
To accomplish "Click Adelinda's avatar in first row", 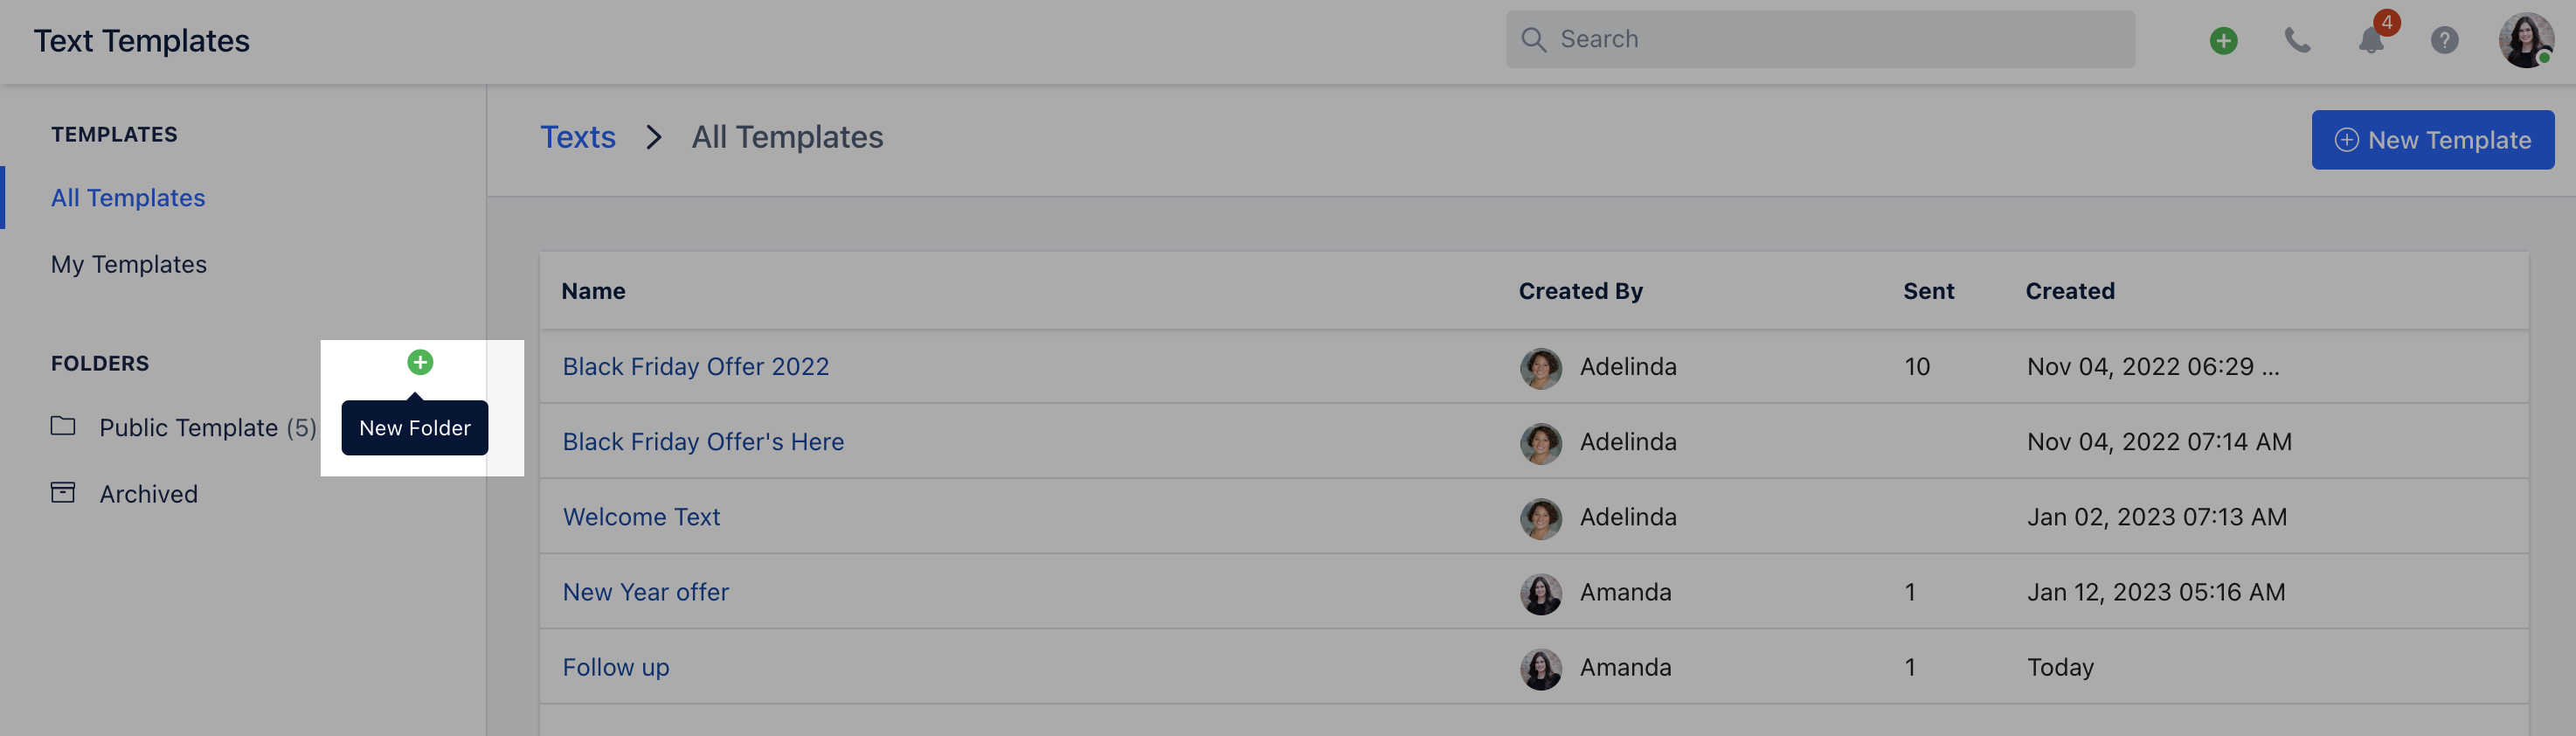I will click(x=1540, y=368).
